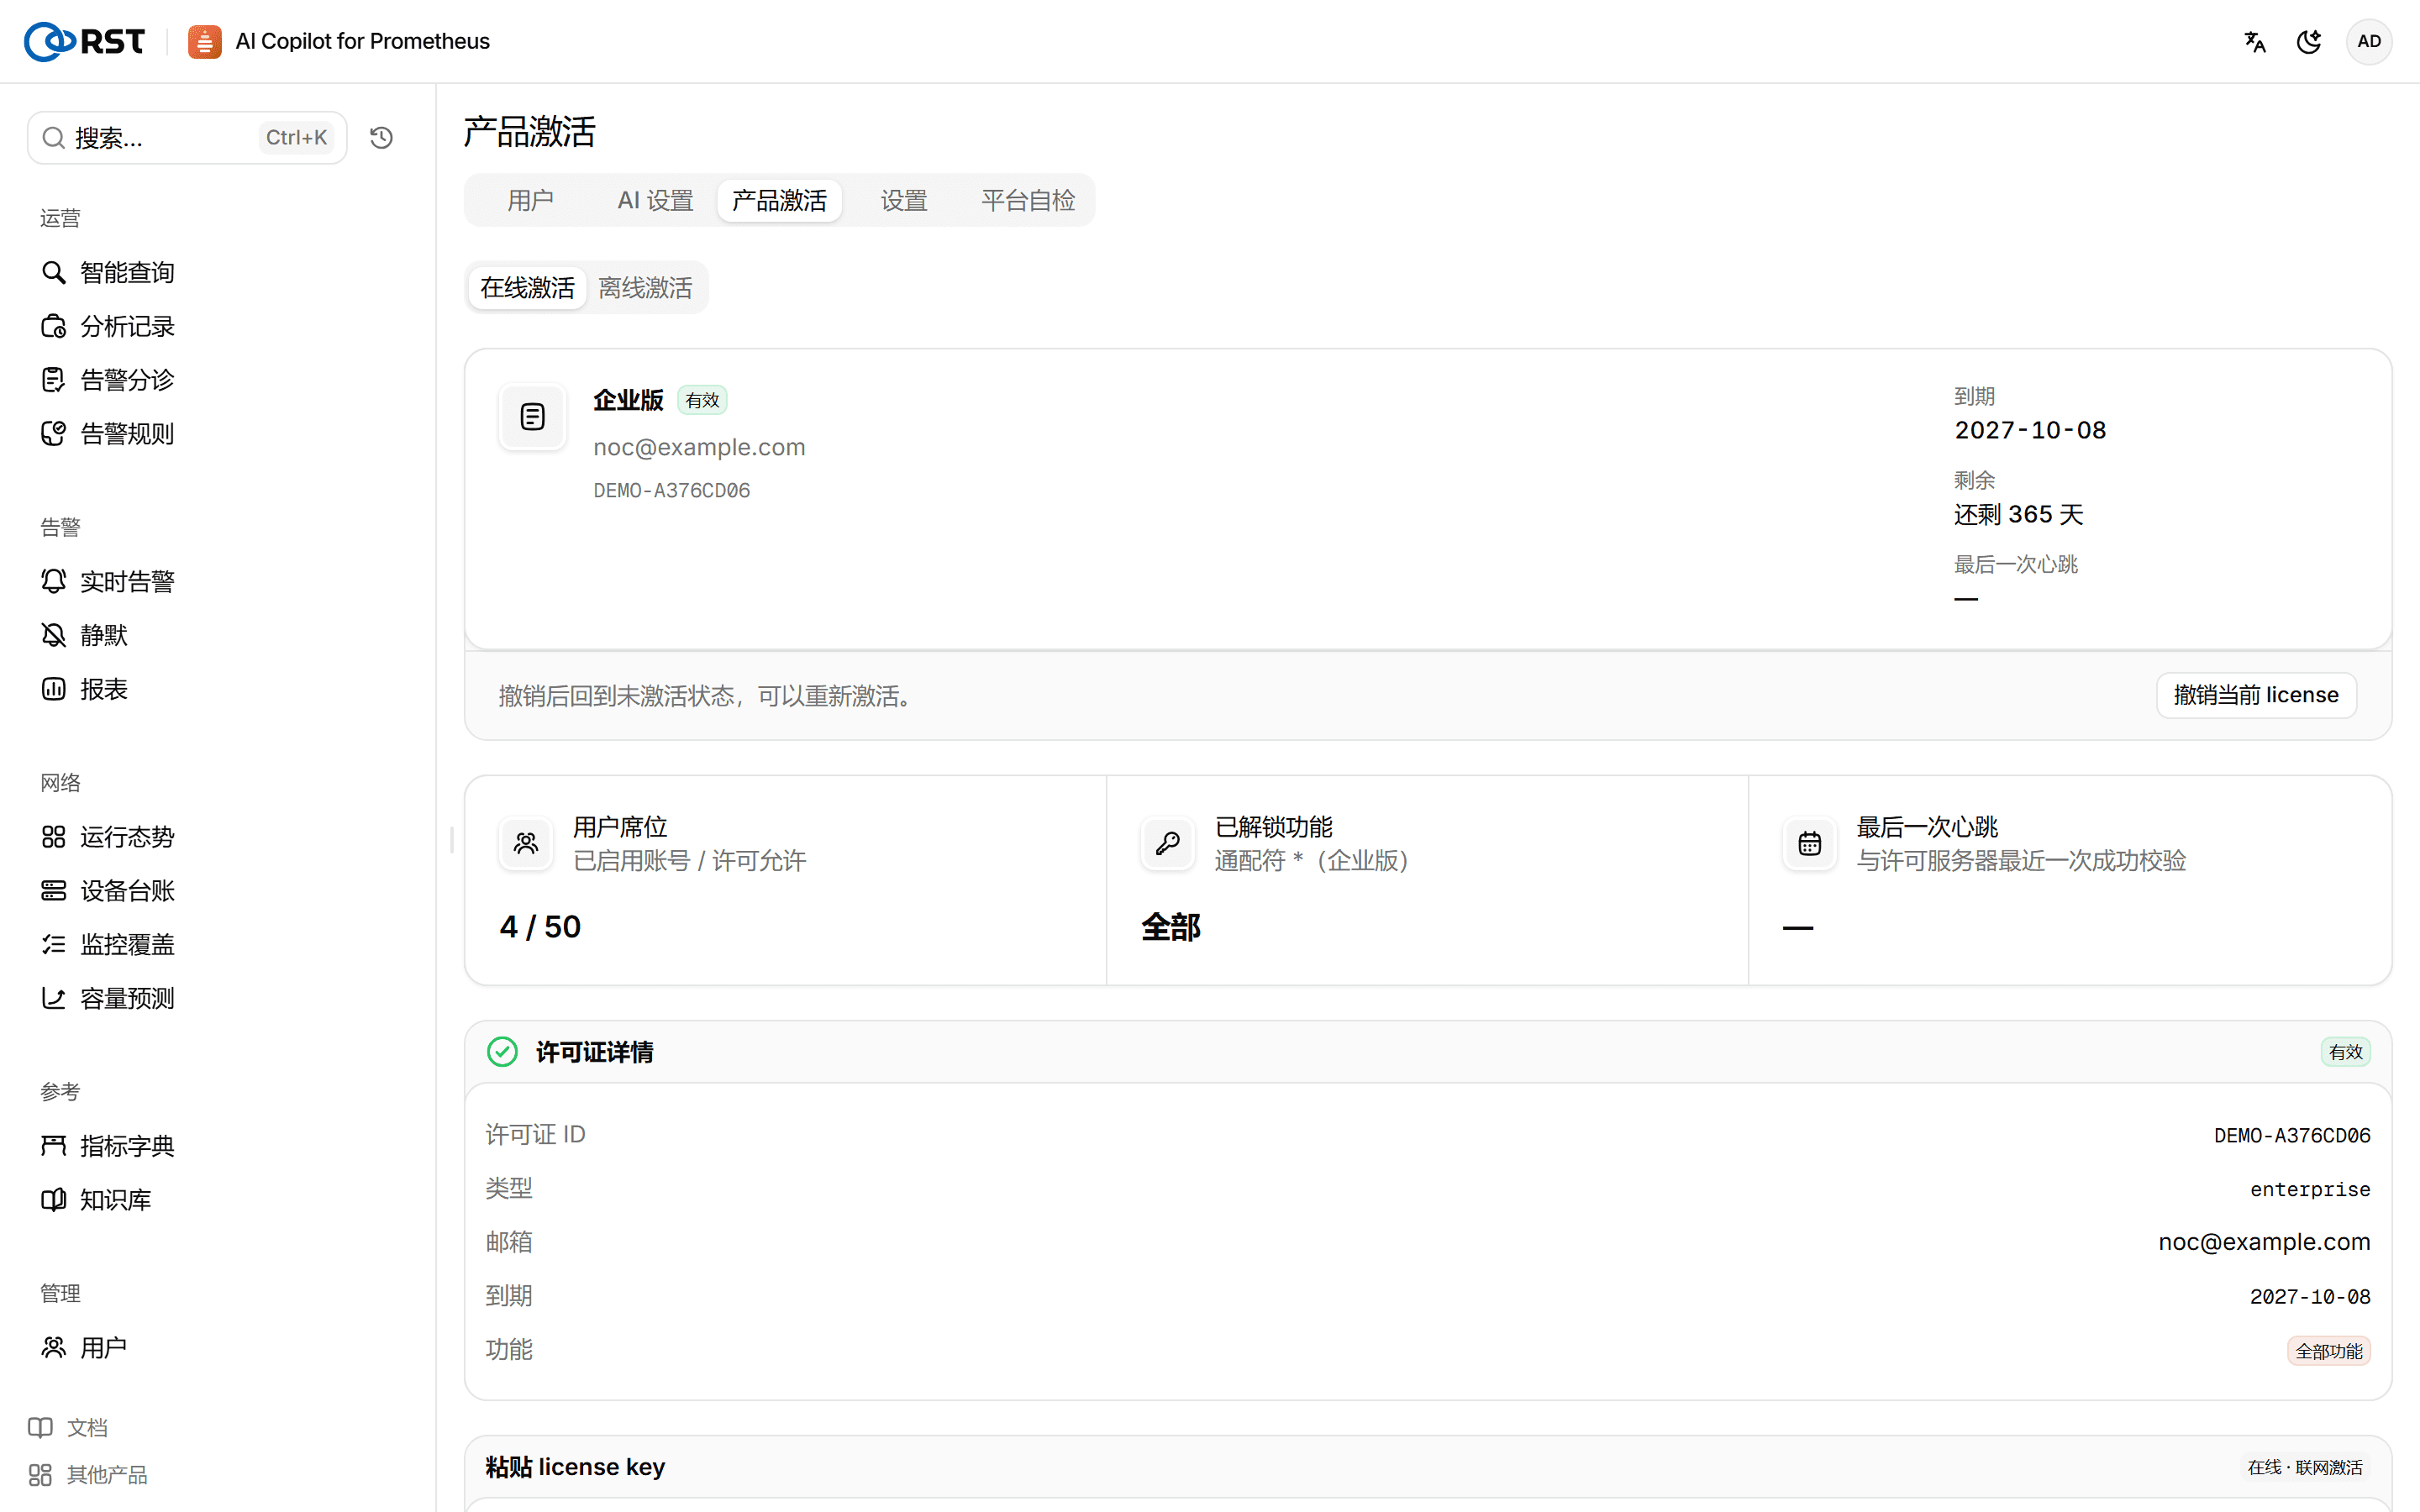The width and height of the screenshot is (2420, 1512).
Task: Switch to the AI 设置 tab
Action: [655, 200]
